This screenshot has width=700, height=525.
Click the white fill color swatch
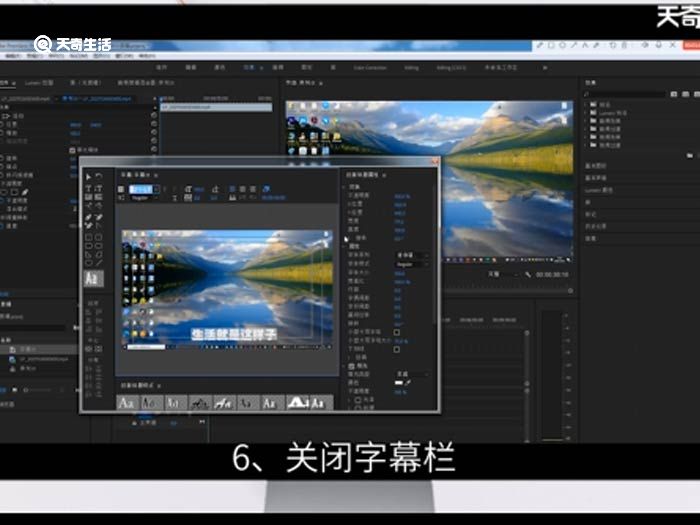(x=398, y=383)
